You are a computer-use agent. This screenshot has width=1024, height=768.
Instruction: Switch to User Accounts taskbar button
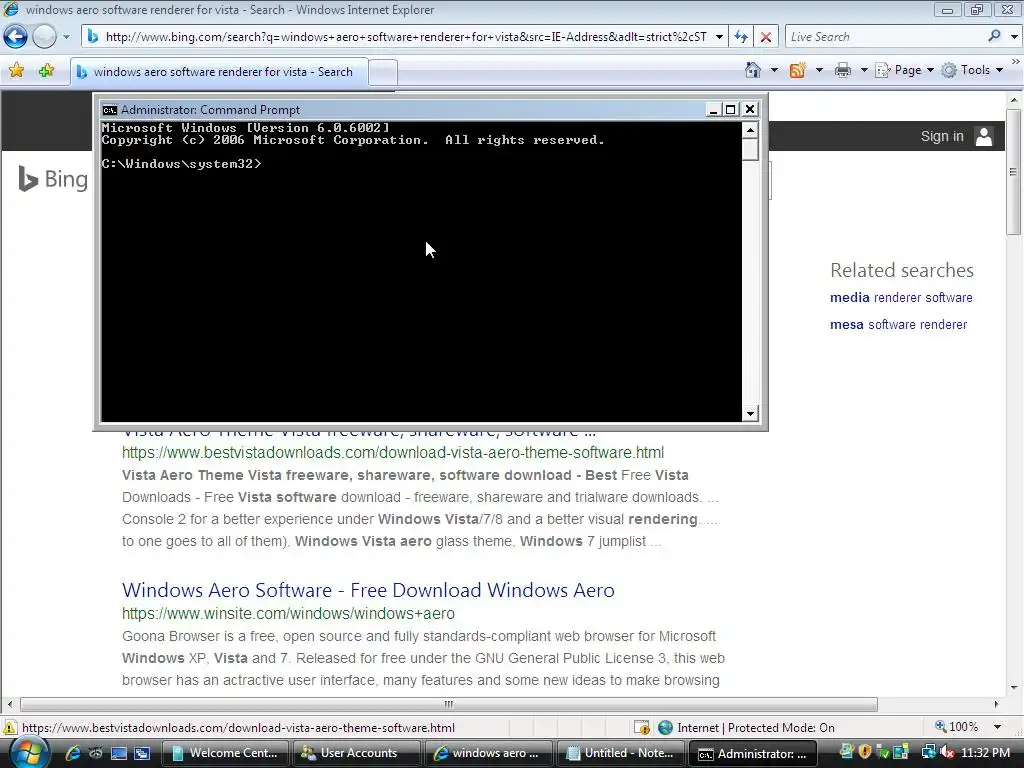tap(357, 753)
